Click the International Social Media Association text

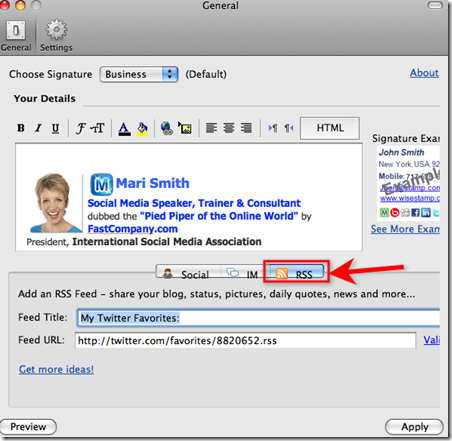pos(167,242)
